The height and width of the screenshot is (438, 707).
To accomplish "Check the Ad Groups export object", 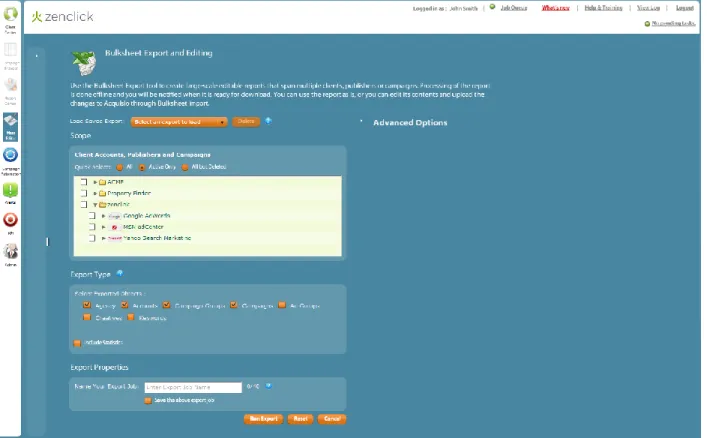I will [282, 305].
